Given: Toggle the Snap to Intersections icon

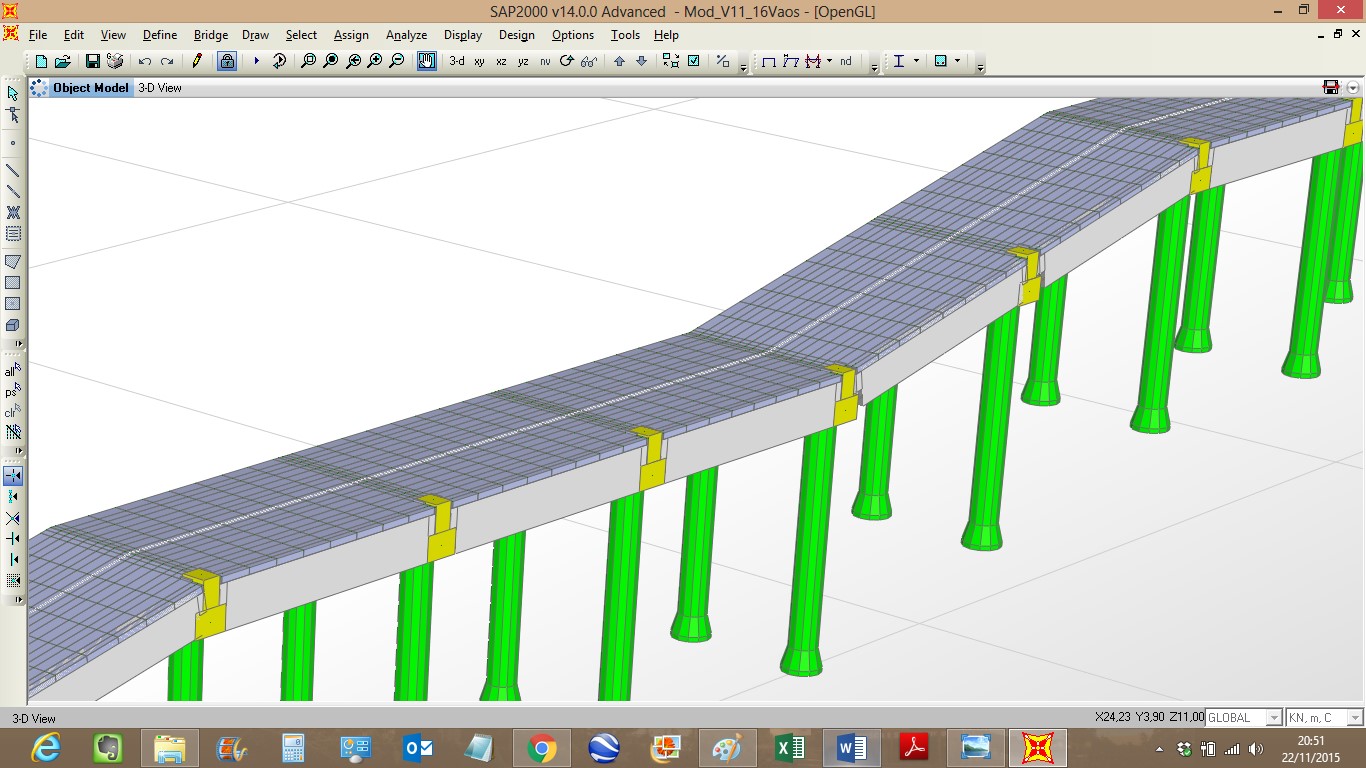Looking at the screenshot, I should (13, 518).
